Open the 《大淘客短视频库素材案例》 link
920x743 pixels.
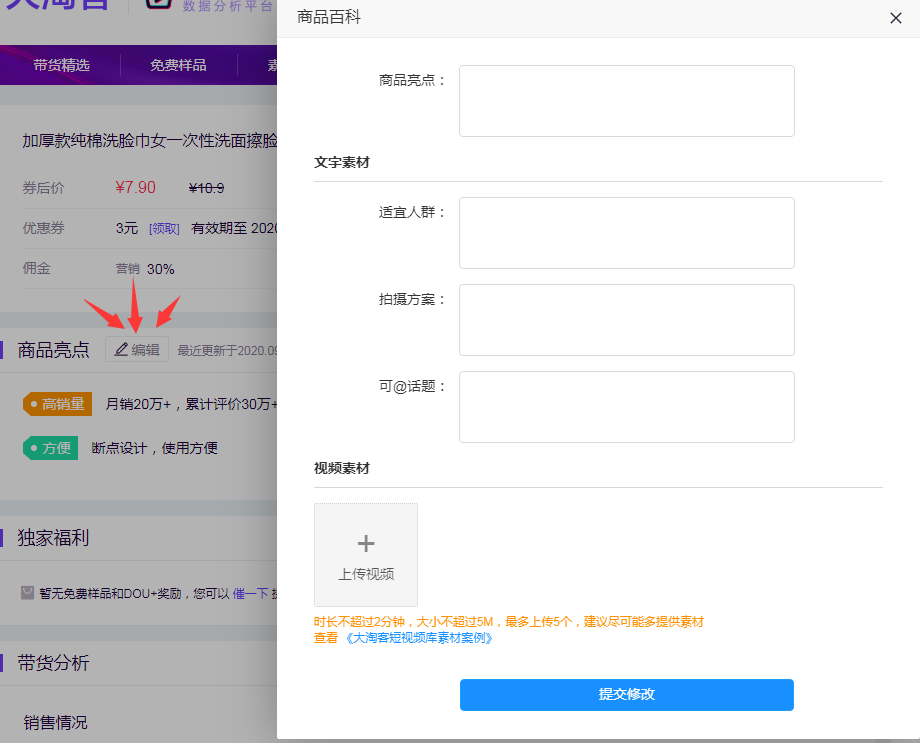point(419,638)
